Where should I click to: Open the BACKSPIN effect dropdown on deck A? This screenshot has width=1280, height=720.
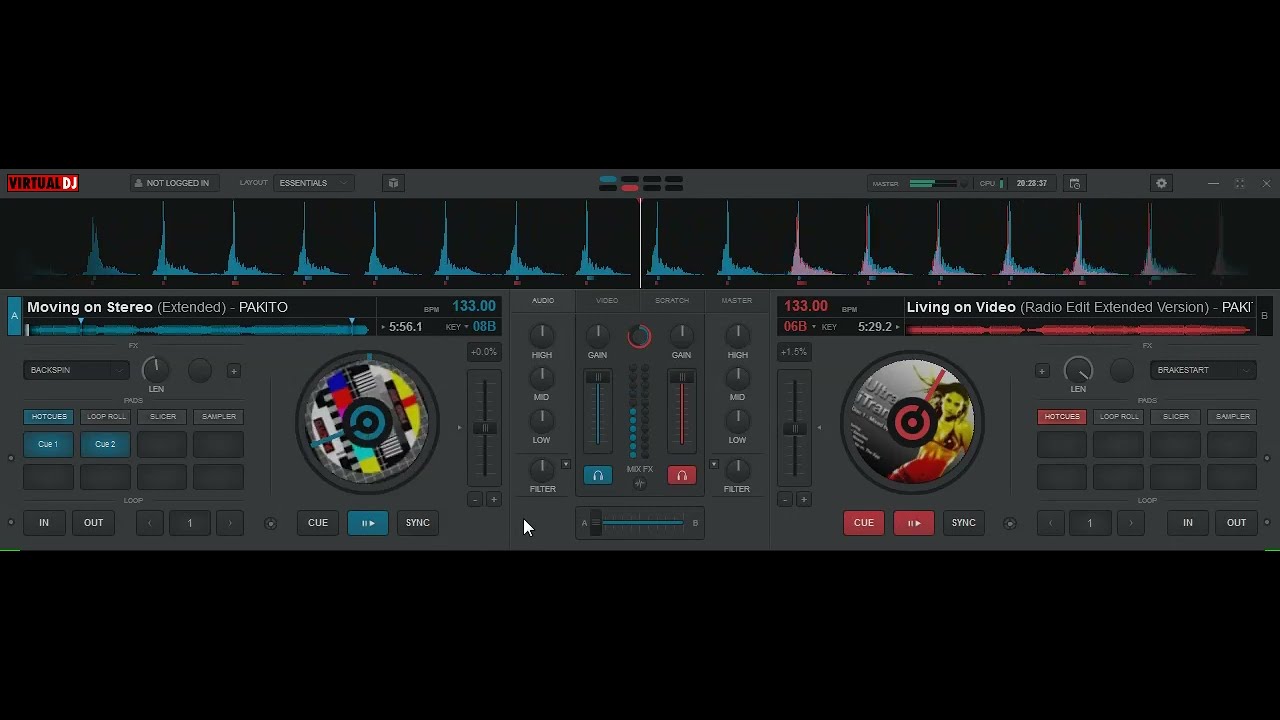click(x=76, y=370)
